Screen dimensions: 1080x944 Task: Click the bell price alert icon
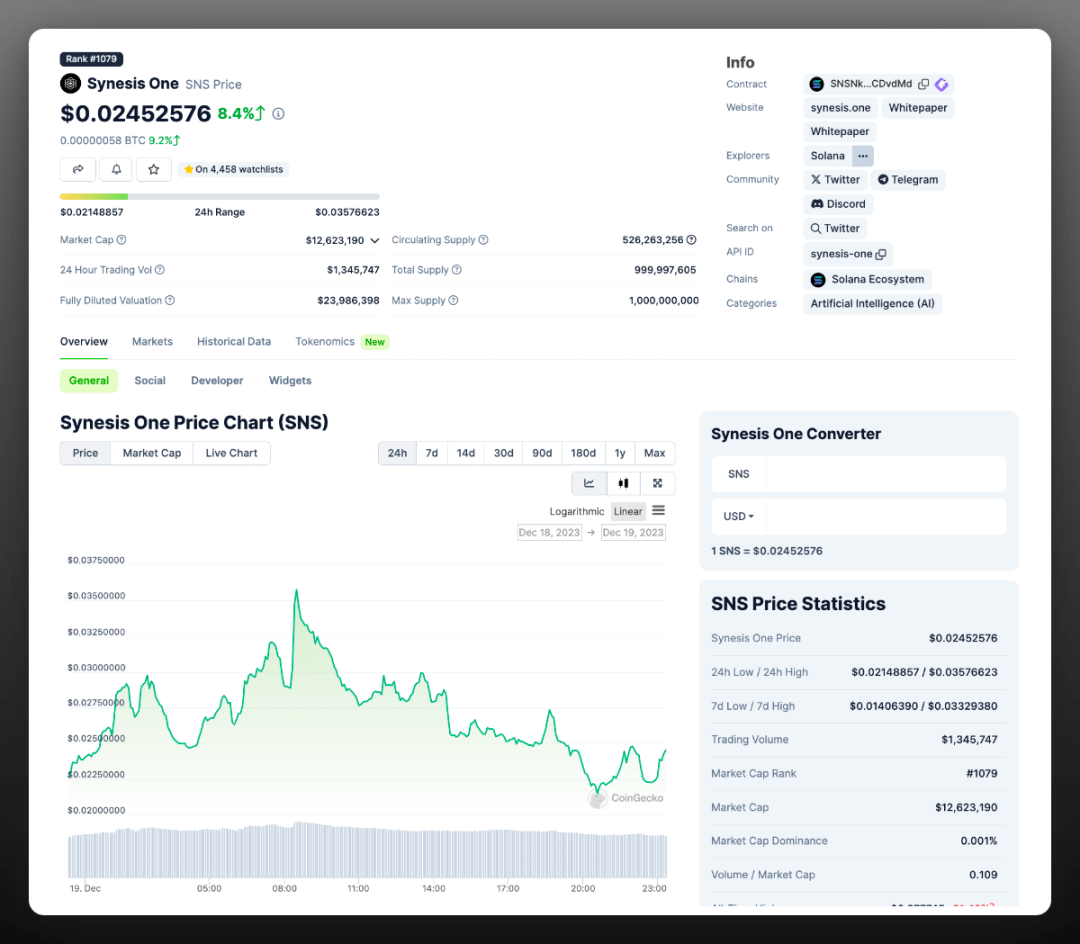coord(116,170)
